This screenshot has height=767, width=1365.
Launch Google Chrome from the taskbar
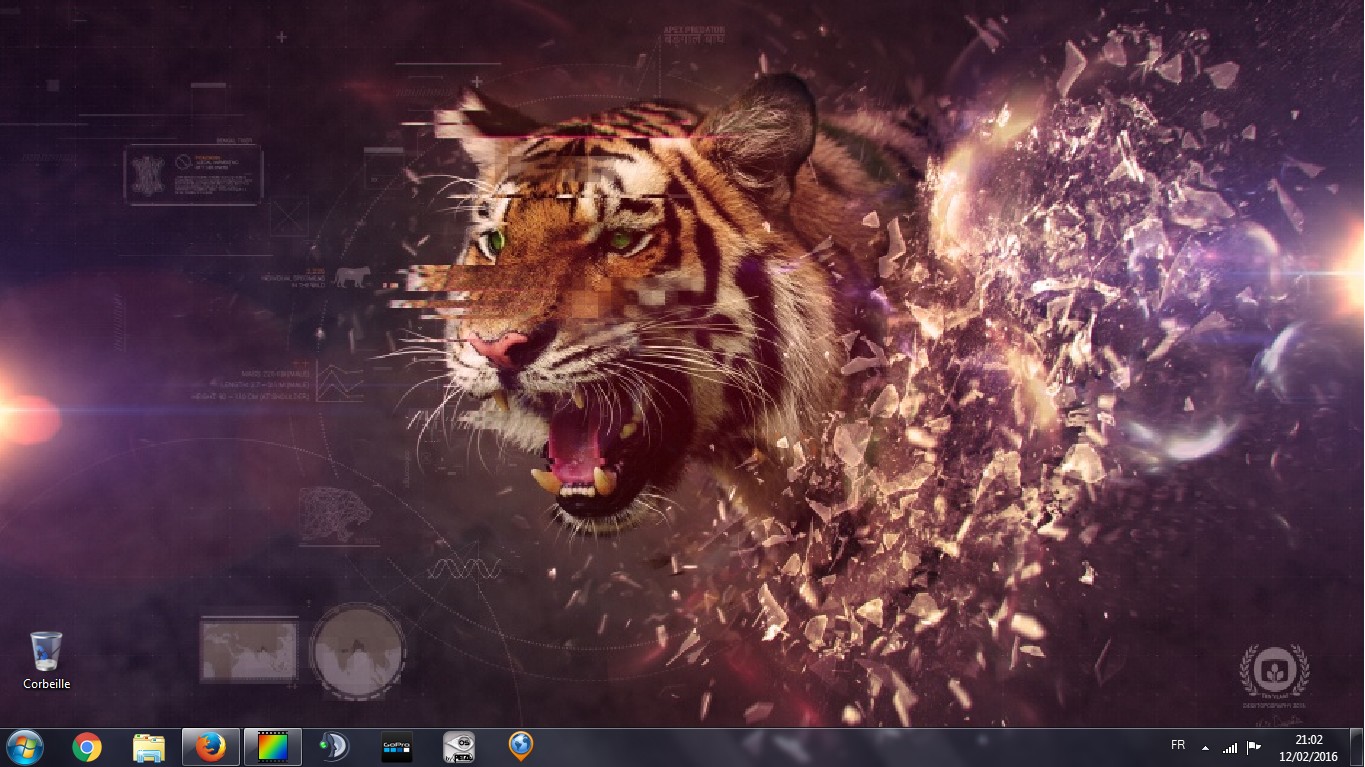point(87,747)
